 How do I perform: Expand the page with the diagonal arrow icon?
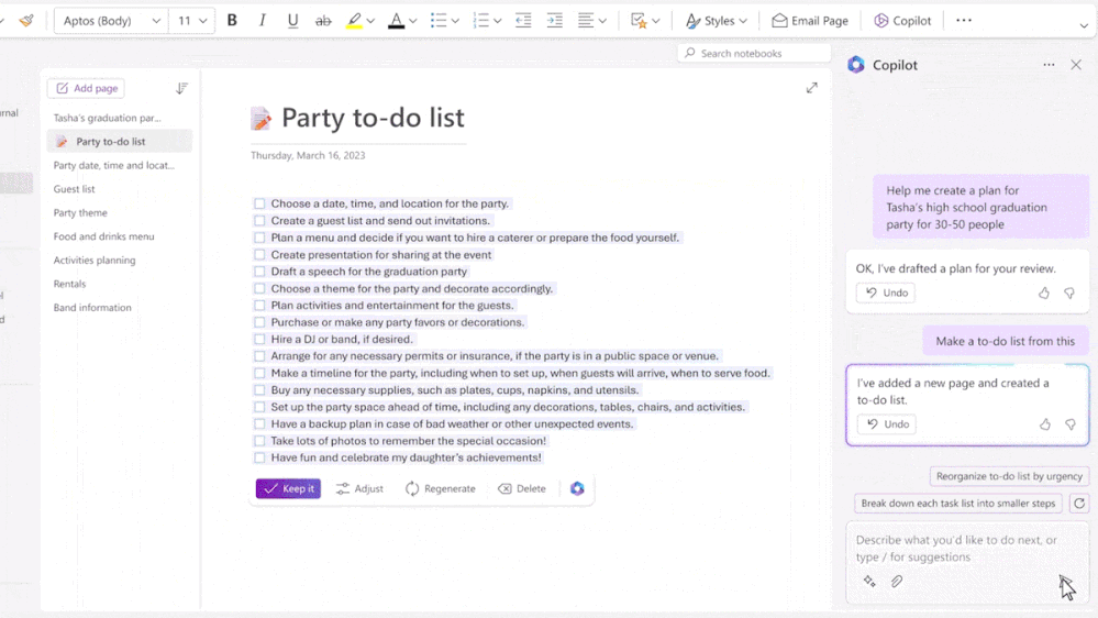point(812,87)
